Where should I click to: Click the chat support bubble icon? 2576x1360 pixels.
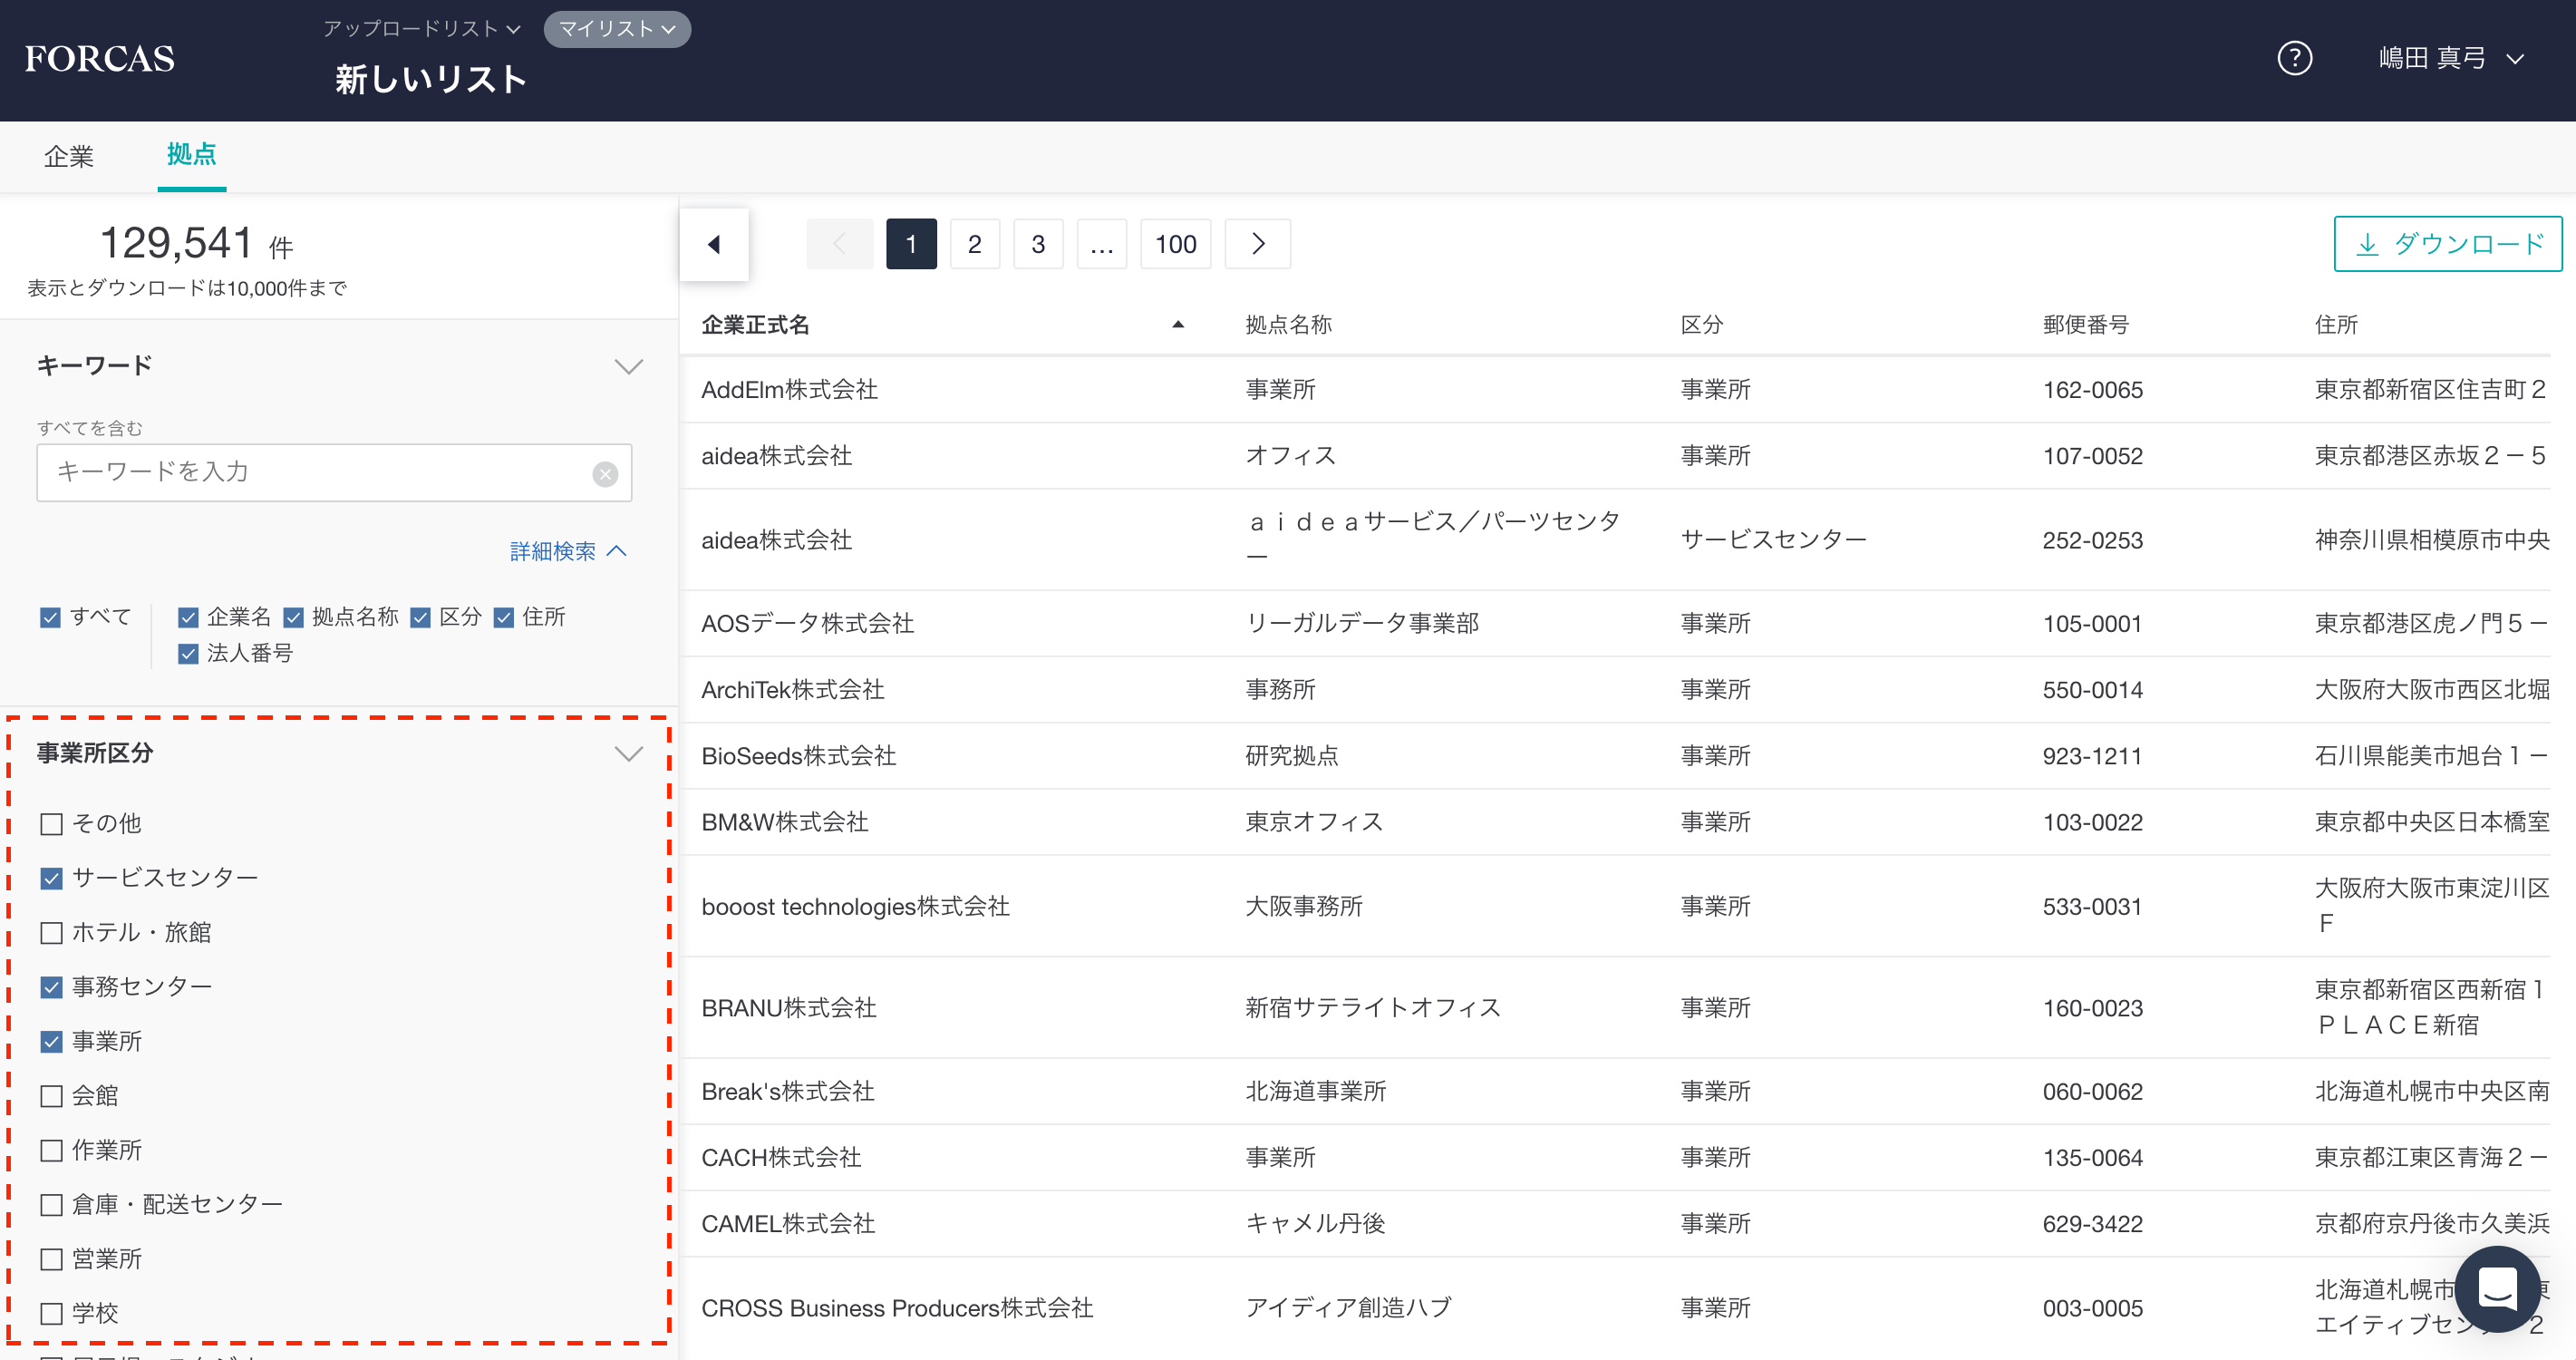tap(2497, 1289)
